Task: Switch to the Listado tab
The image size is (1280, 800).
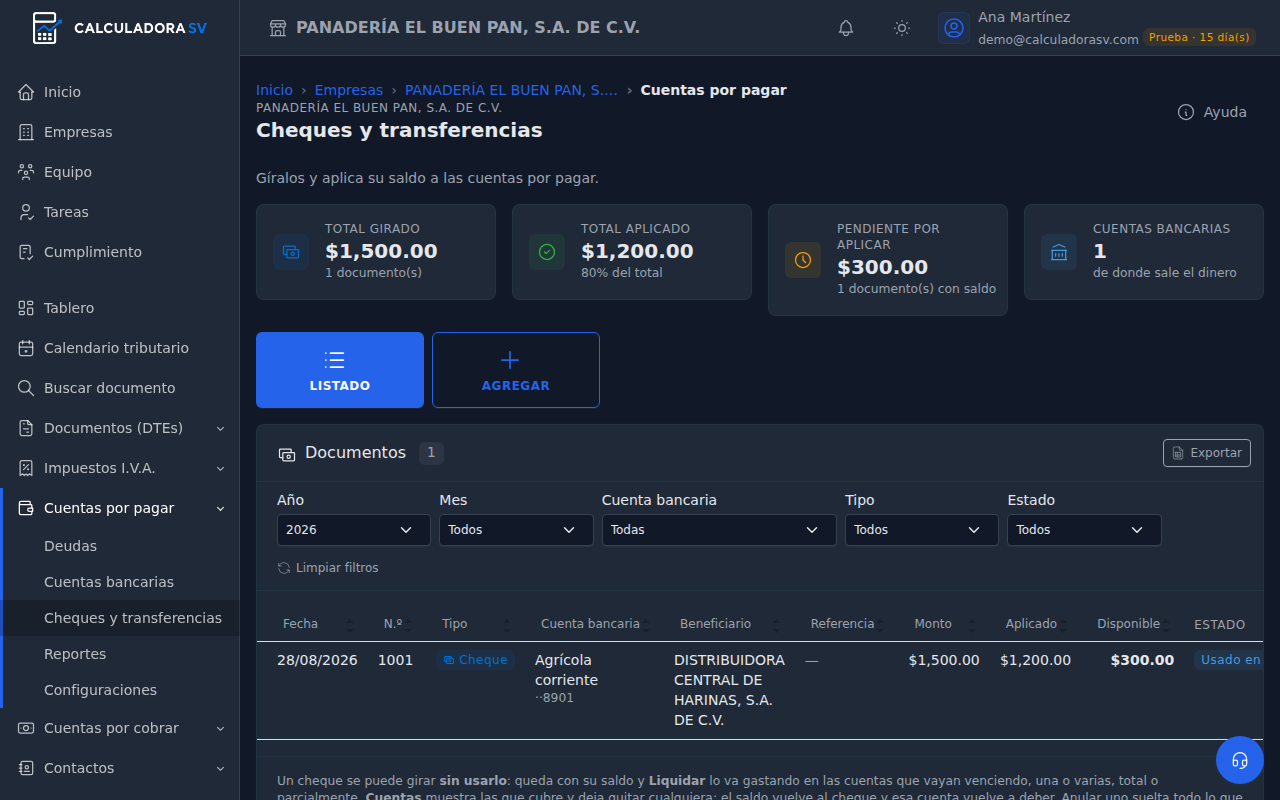Action: tap(340, 370)
